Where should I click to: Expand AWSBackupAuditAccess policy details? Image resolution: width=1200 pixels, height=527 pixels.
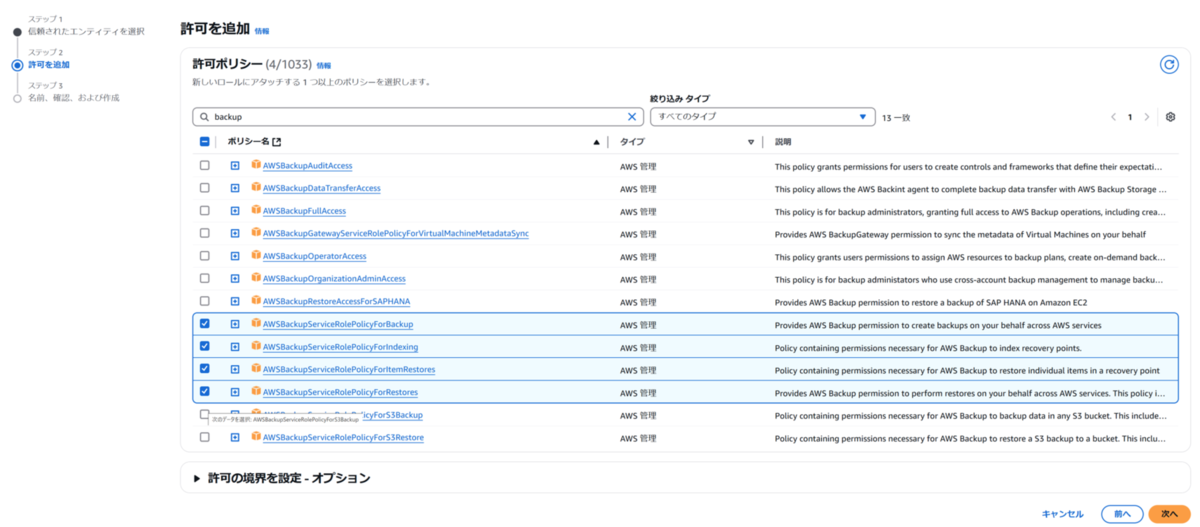pos(235,165)
